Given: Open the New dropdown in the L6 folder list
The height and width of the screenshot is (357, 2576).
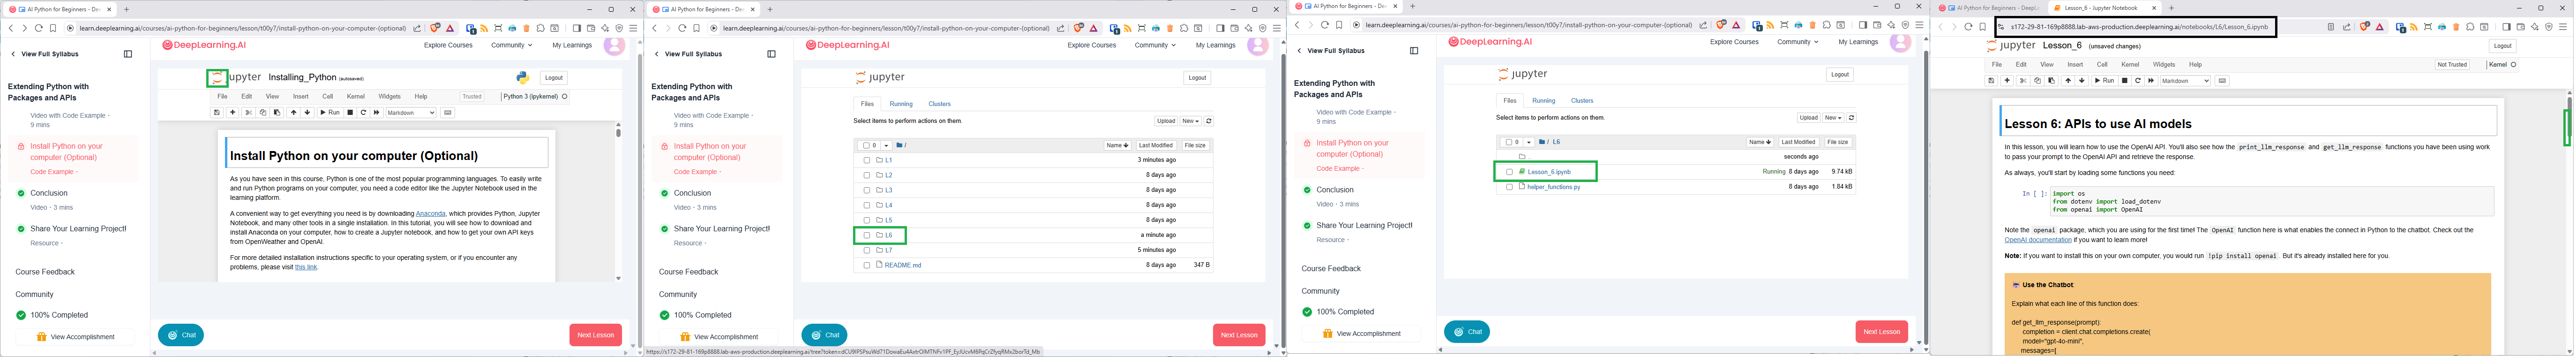Looking at the screenshot, I should 1833,118.
